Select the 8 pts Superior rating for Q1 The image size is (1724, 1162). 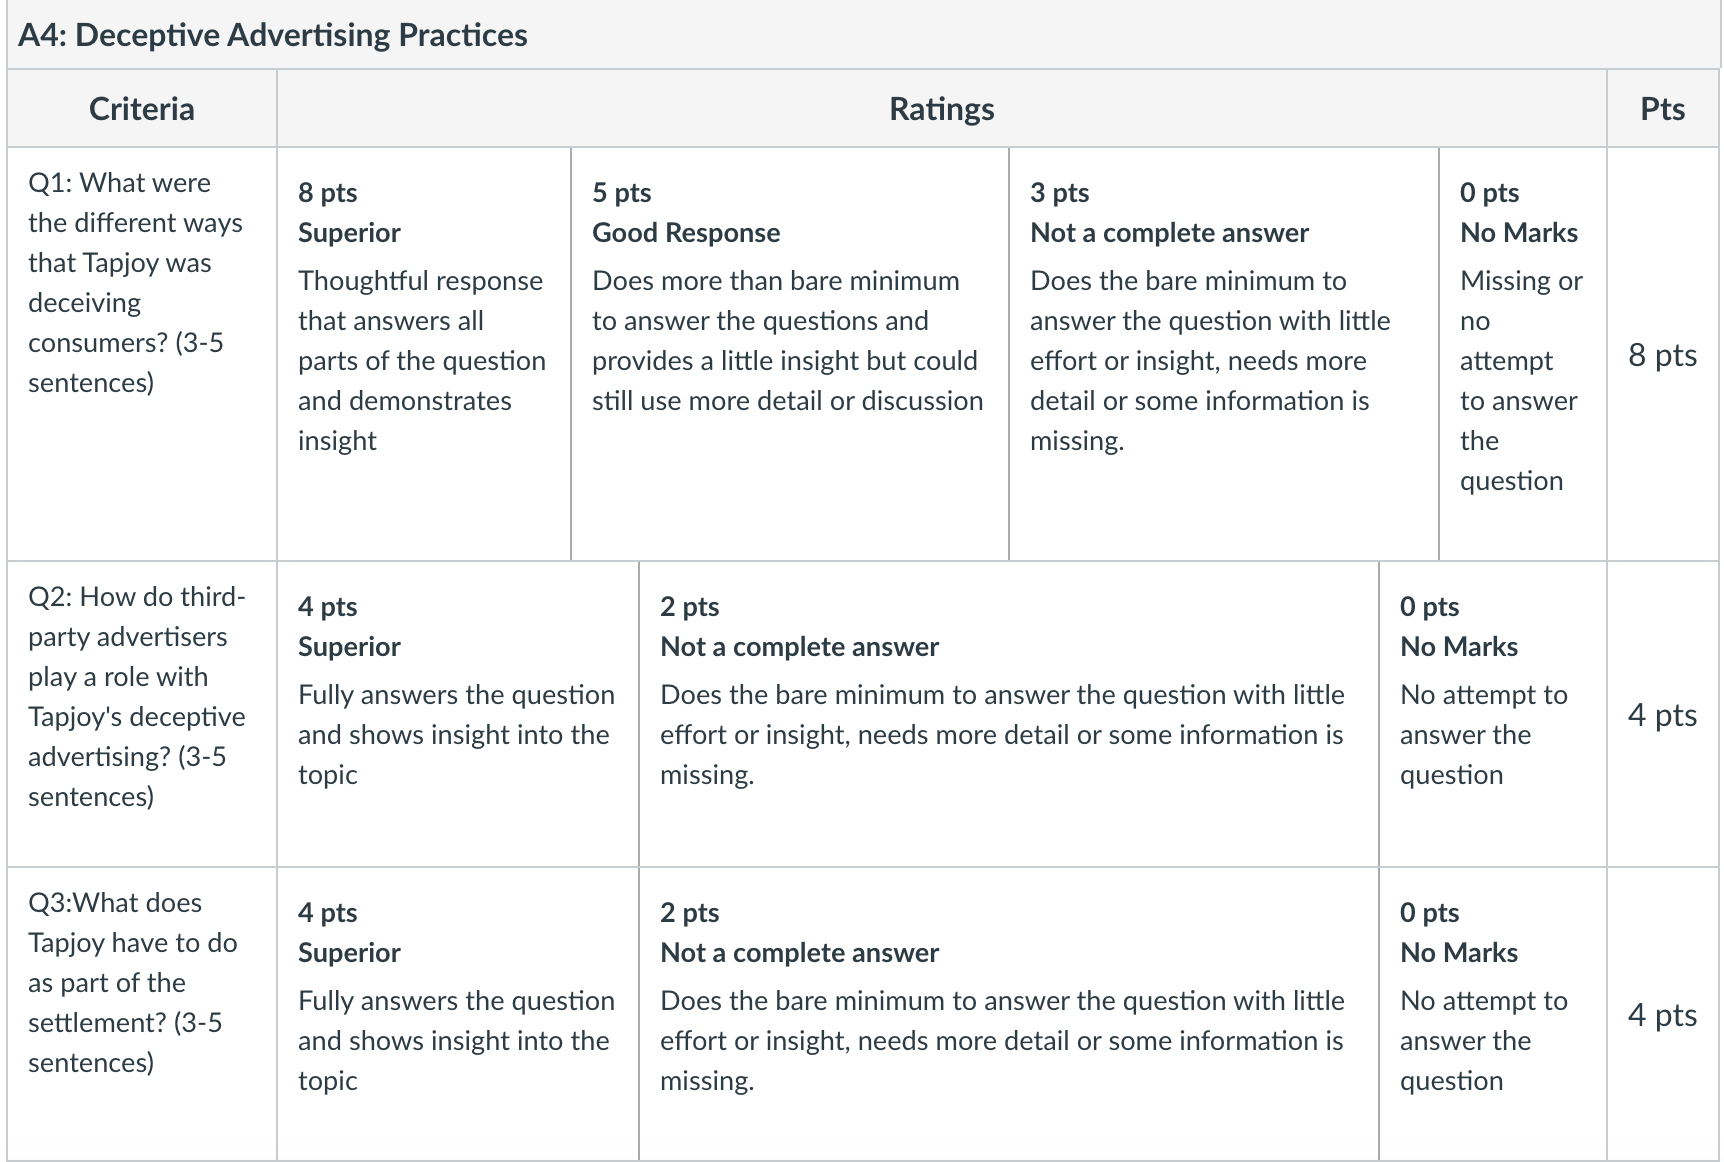coord(424,354)
